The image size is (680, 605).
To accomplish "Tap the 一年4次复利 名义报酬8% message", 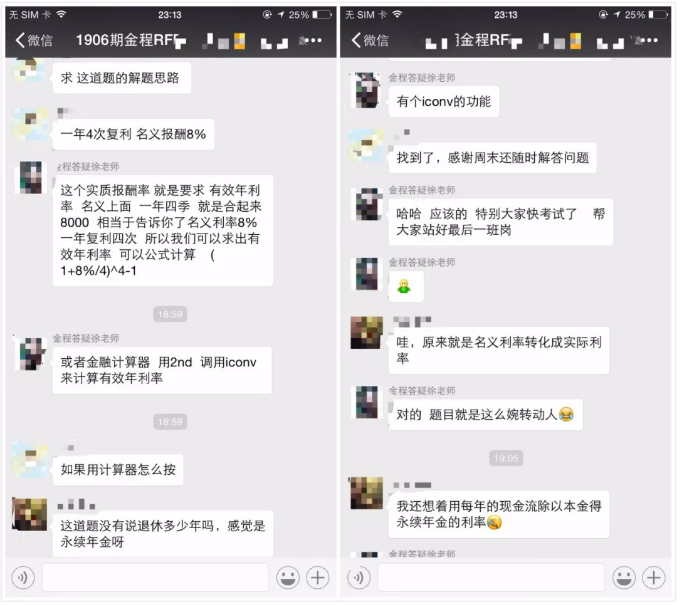I will [134, 135].
